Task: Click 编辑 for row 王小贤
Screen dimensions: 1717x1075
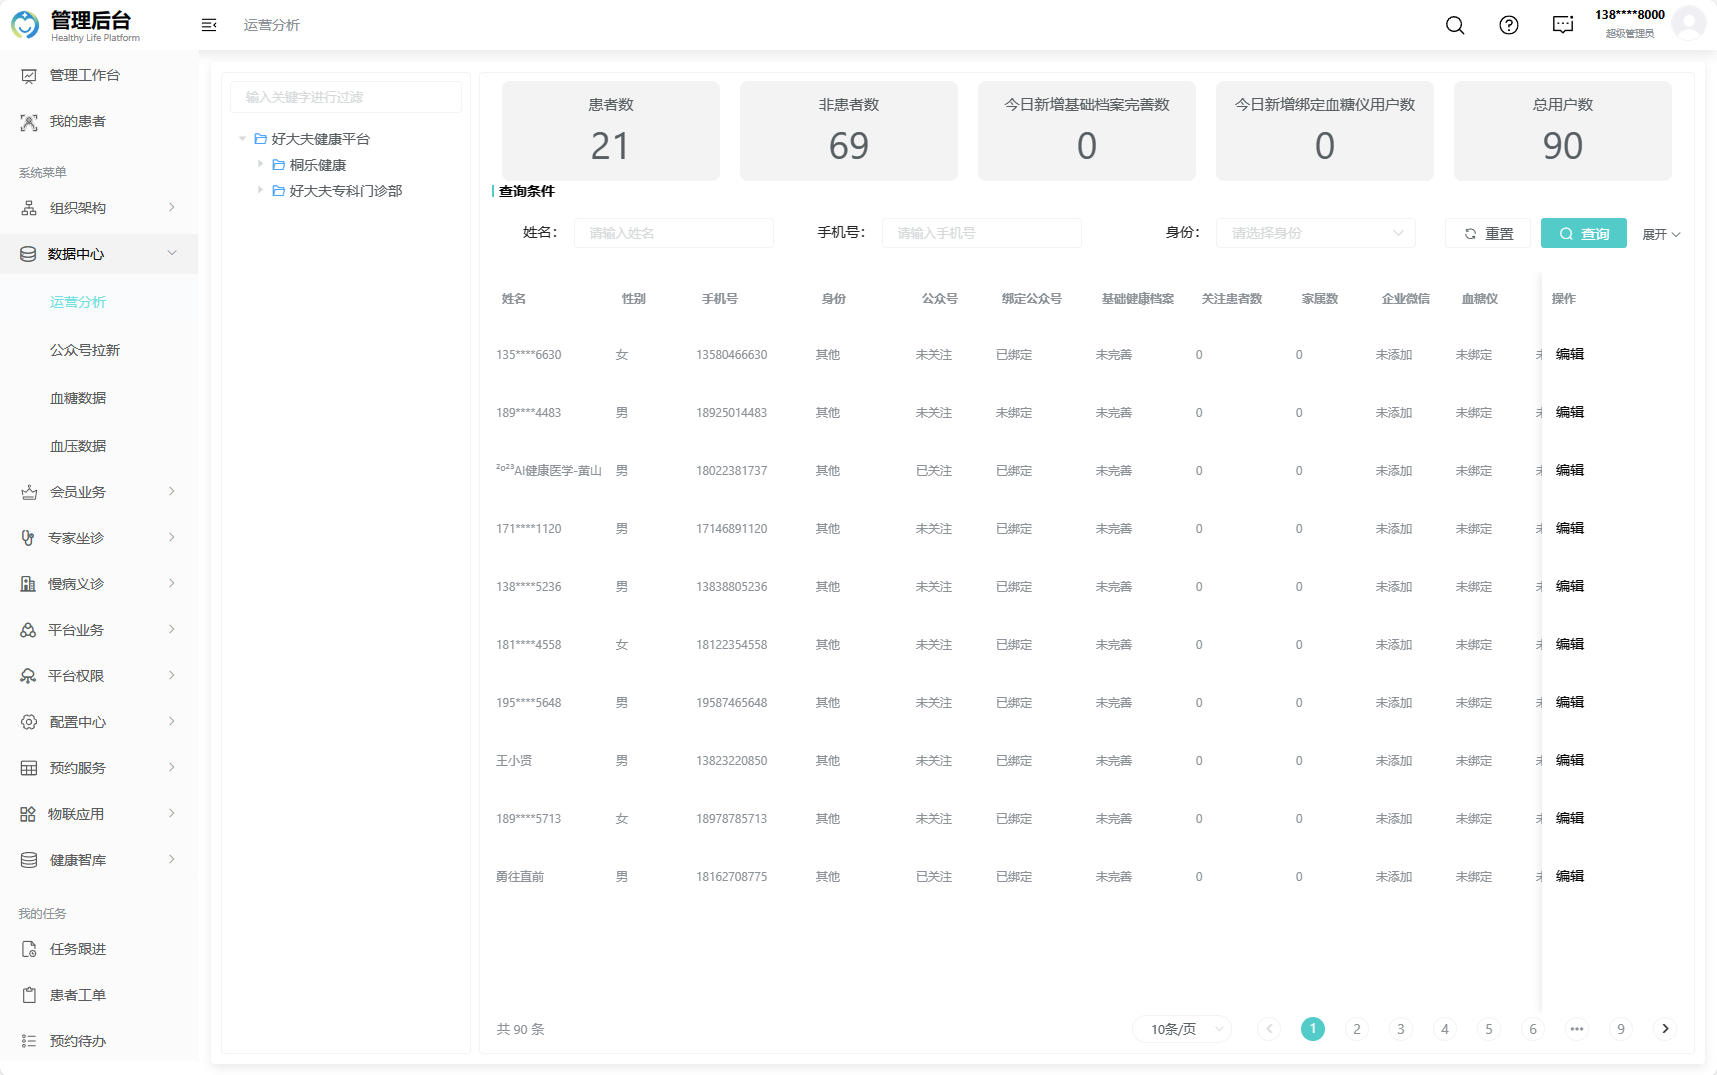Action: pos(1570,760)
